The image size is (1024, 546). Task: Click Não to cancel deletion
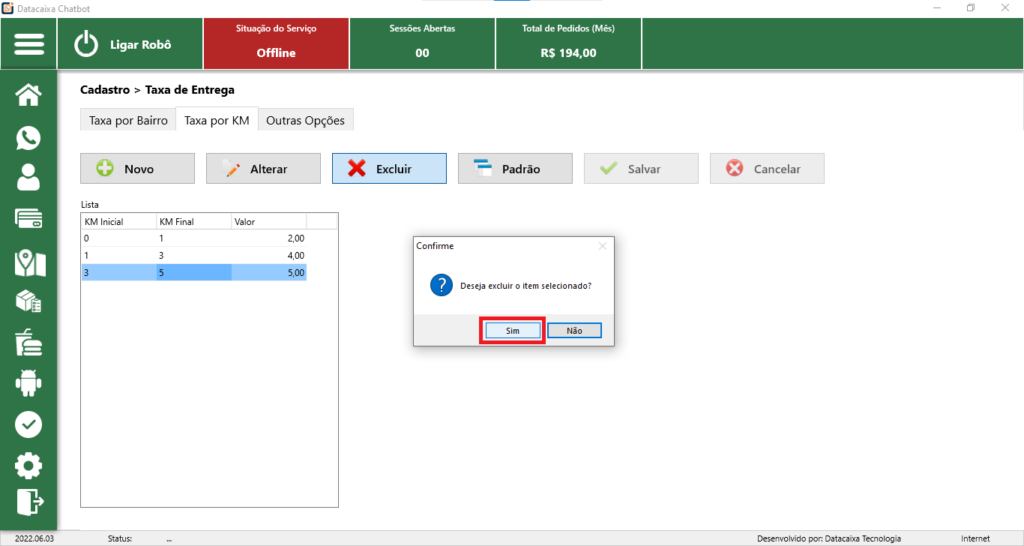[x=574, y=330]
